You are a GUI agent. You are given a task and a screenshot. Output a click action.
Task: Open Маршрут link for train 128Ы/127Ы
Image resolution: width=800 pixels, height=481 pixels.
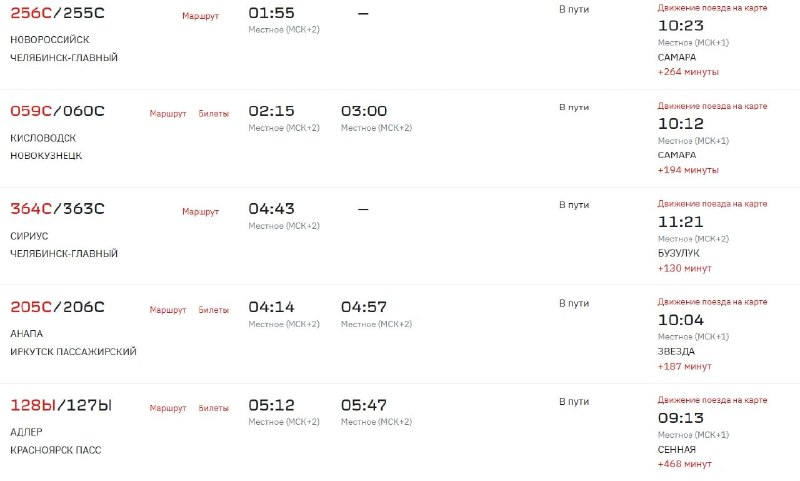click(168, 408)
